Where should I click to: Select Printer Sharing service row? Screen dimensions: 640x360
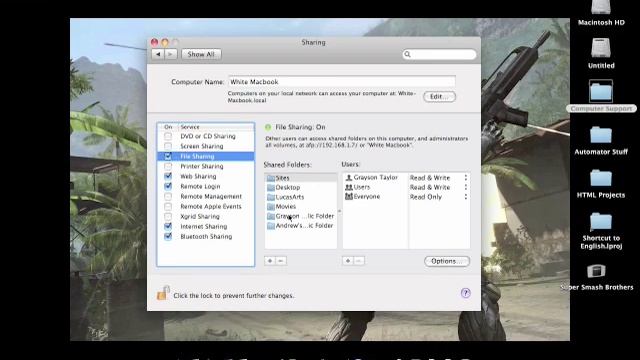coord(206,166)
